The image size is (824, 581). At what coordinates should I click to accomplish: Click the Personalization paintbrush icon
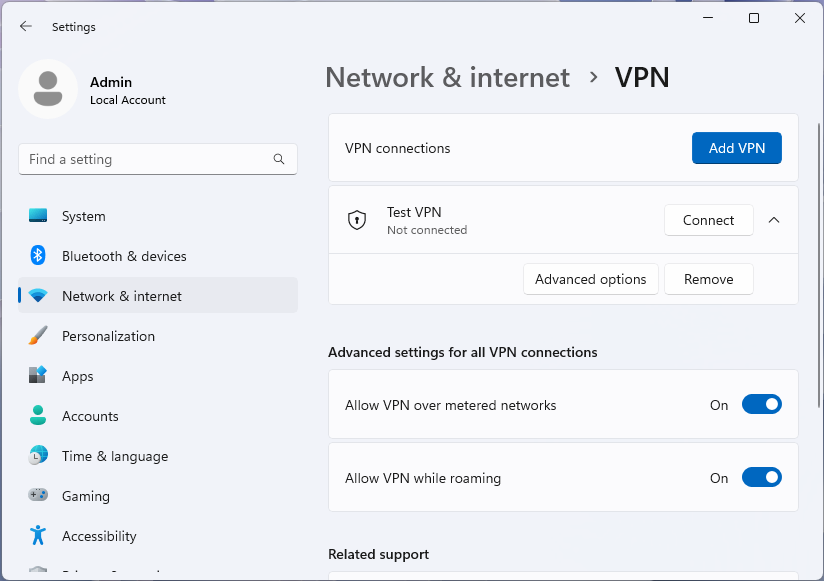(x=37, y=336)
